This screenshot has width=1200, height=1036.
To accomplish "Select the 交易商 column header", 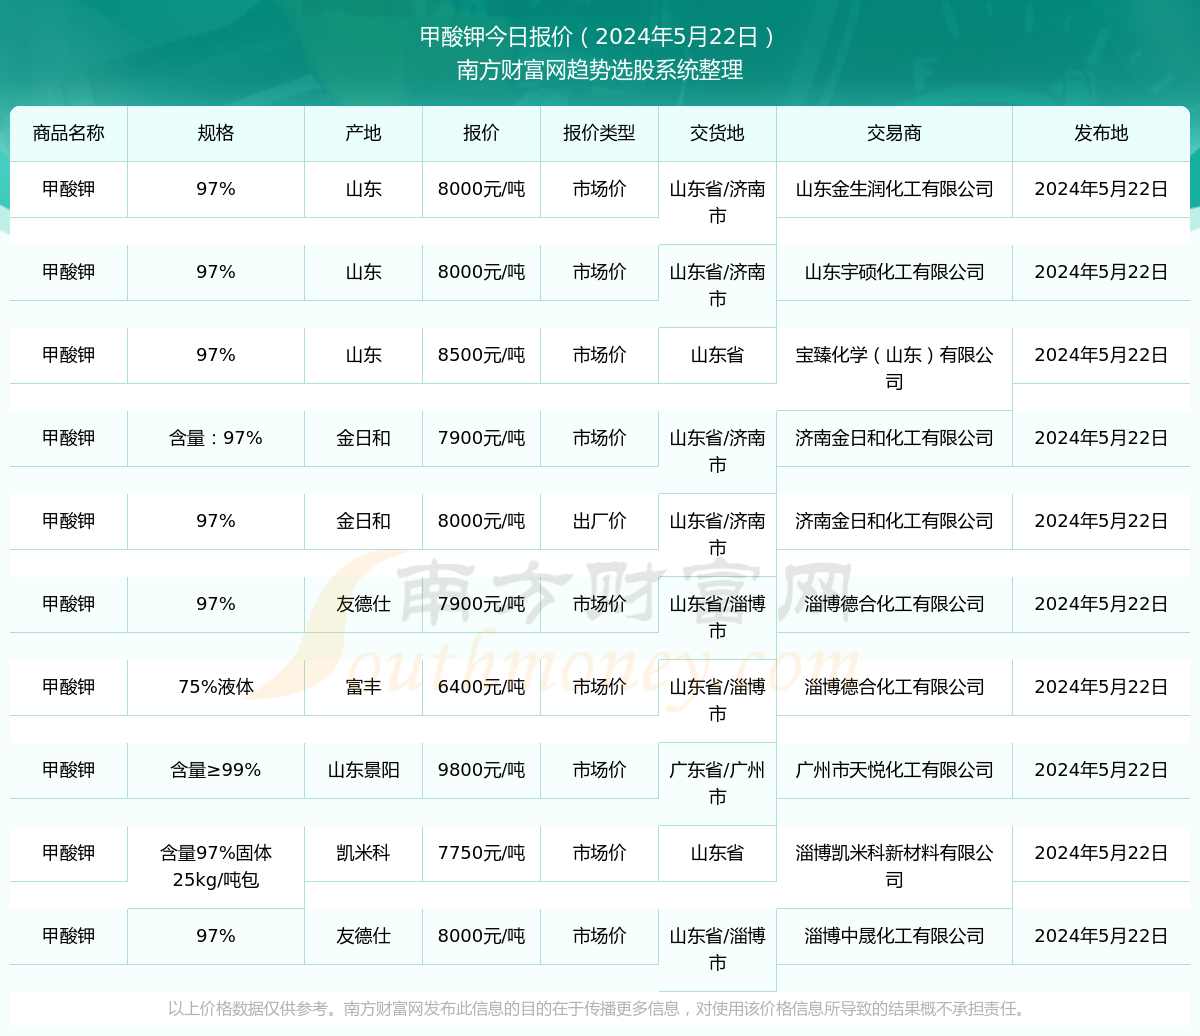I will pos(894,133).
